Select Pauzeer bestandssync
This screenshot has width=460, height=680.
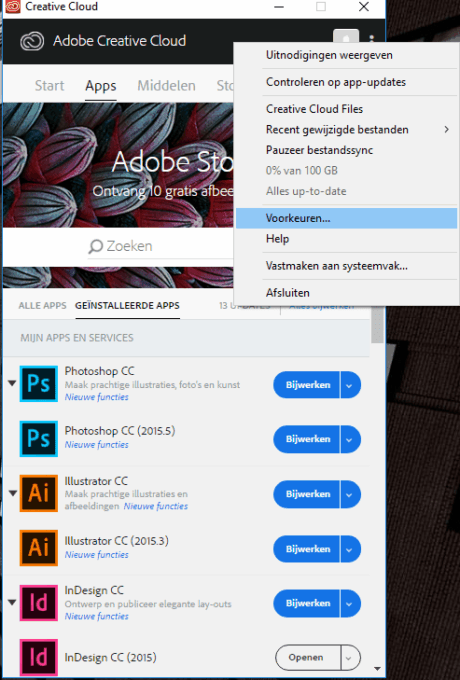pos(346,150)
